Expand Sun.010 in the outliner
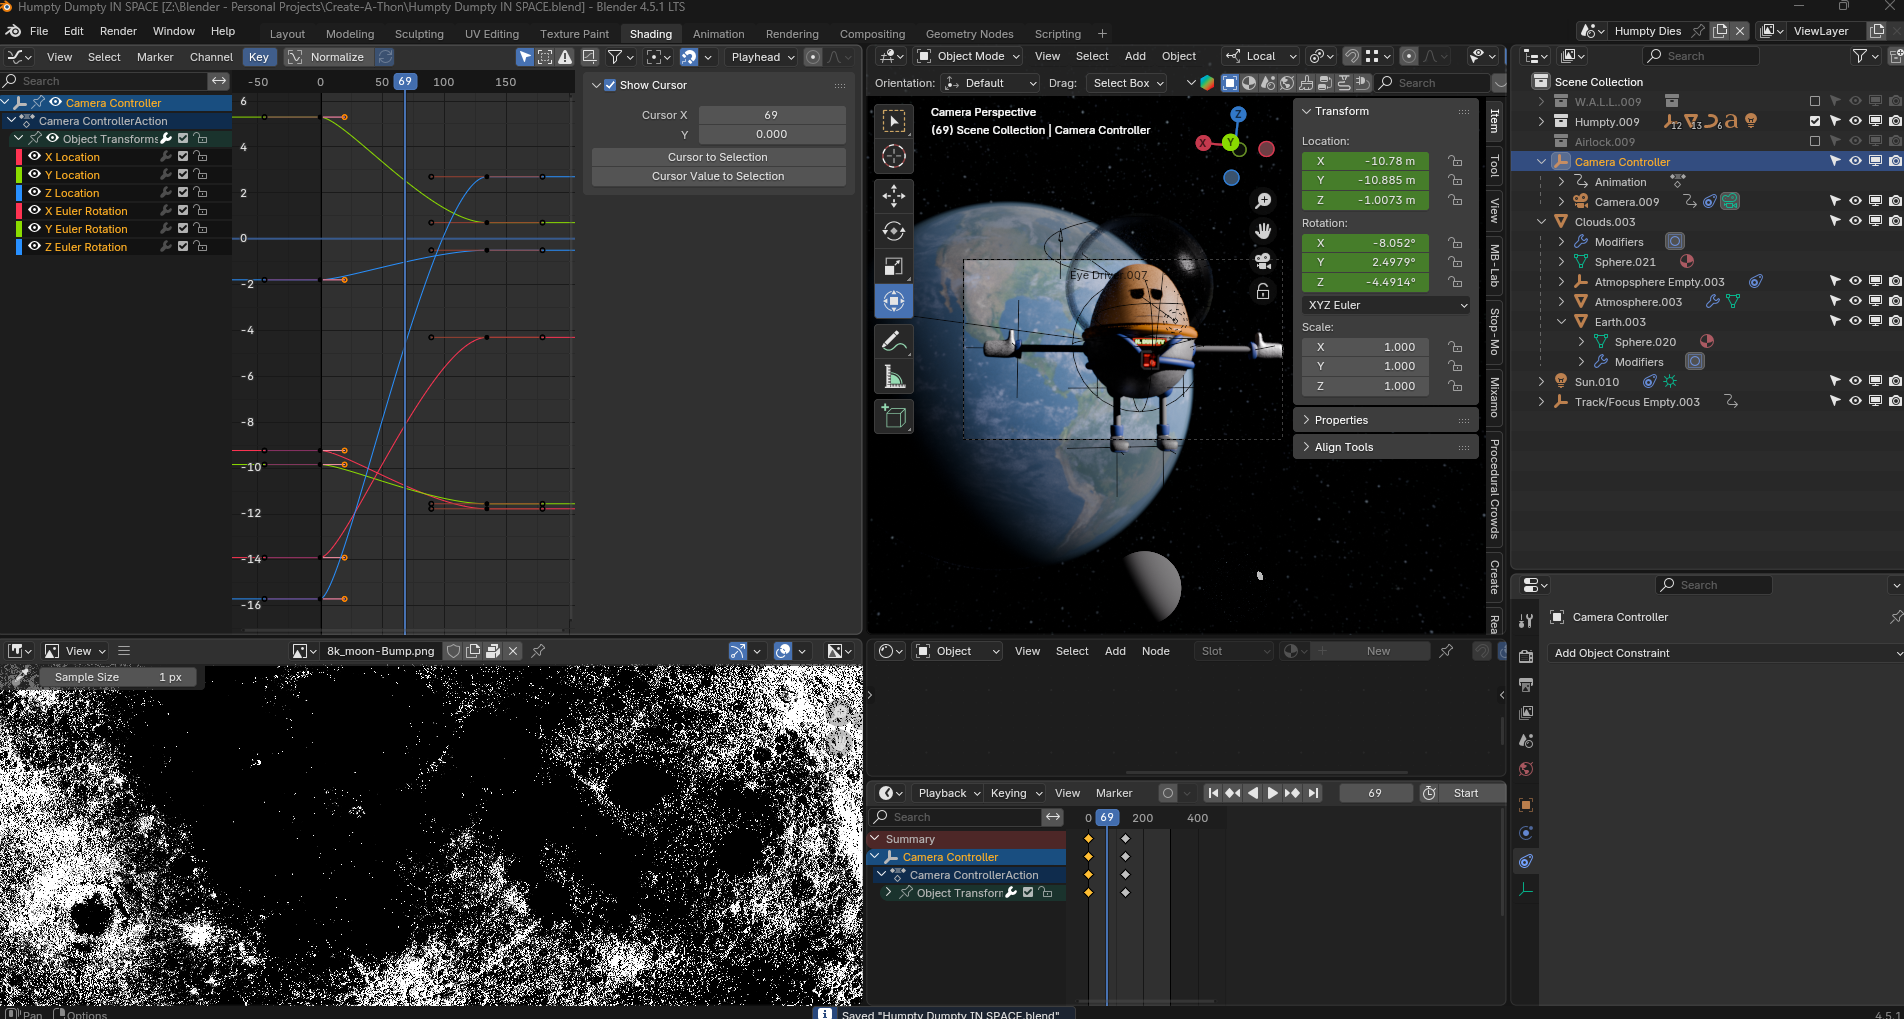 pos(1541,382)
